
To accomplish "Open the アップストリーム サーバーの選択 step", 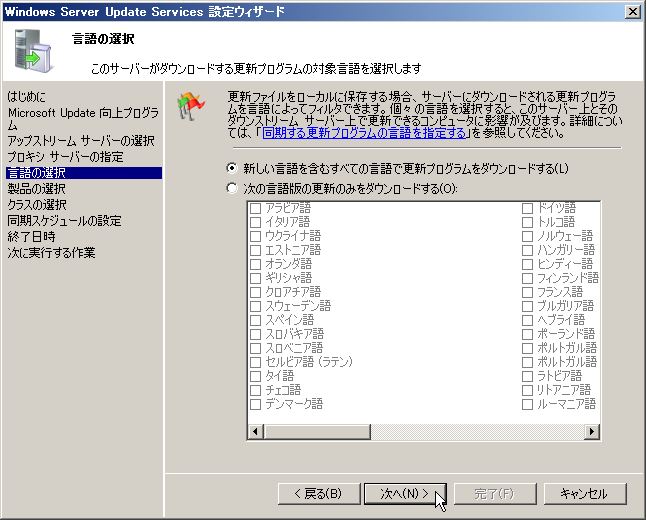I will pyautogui.click(x=81, y=141).
